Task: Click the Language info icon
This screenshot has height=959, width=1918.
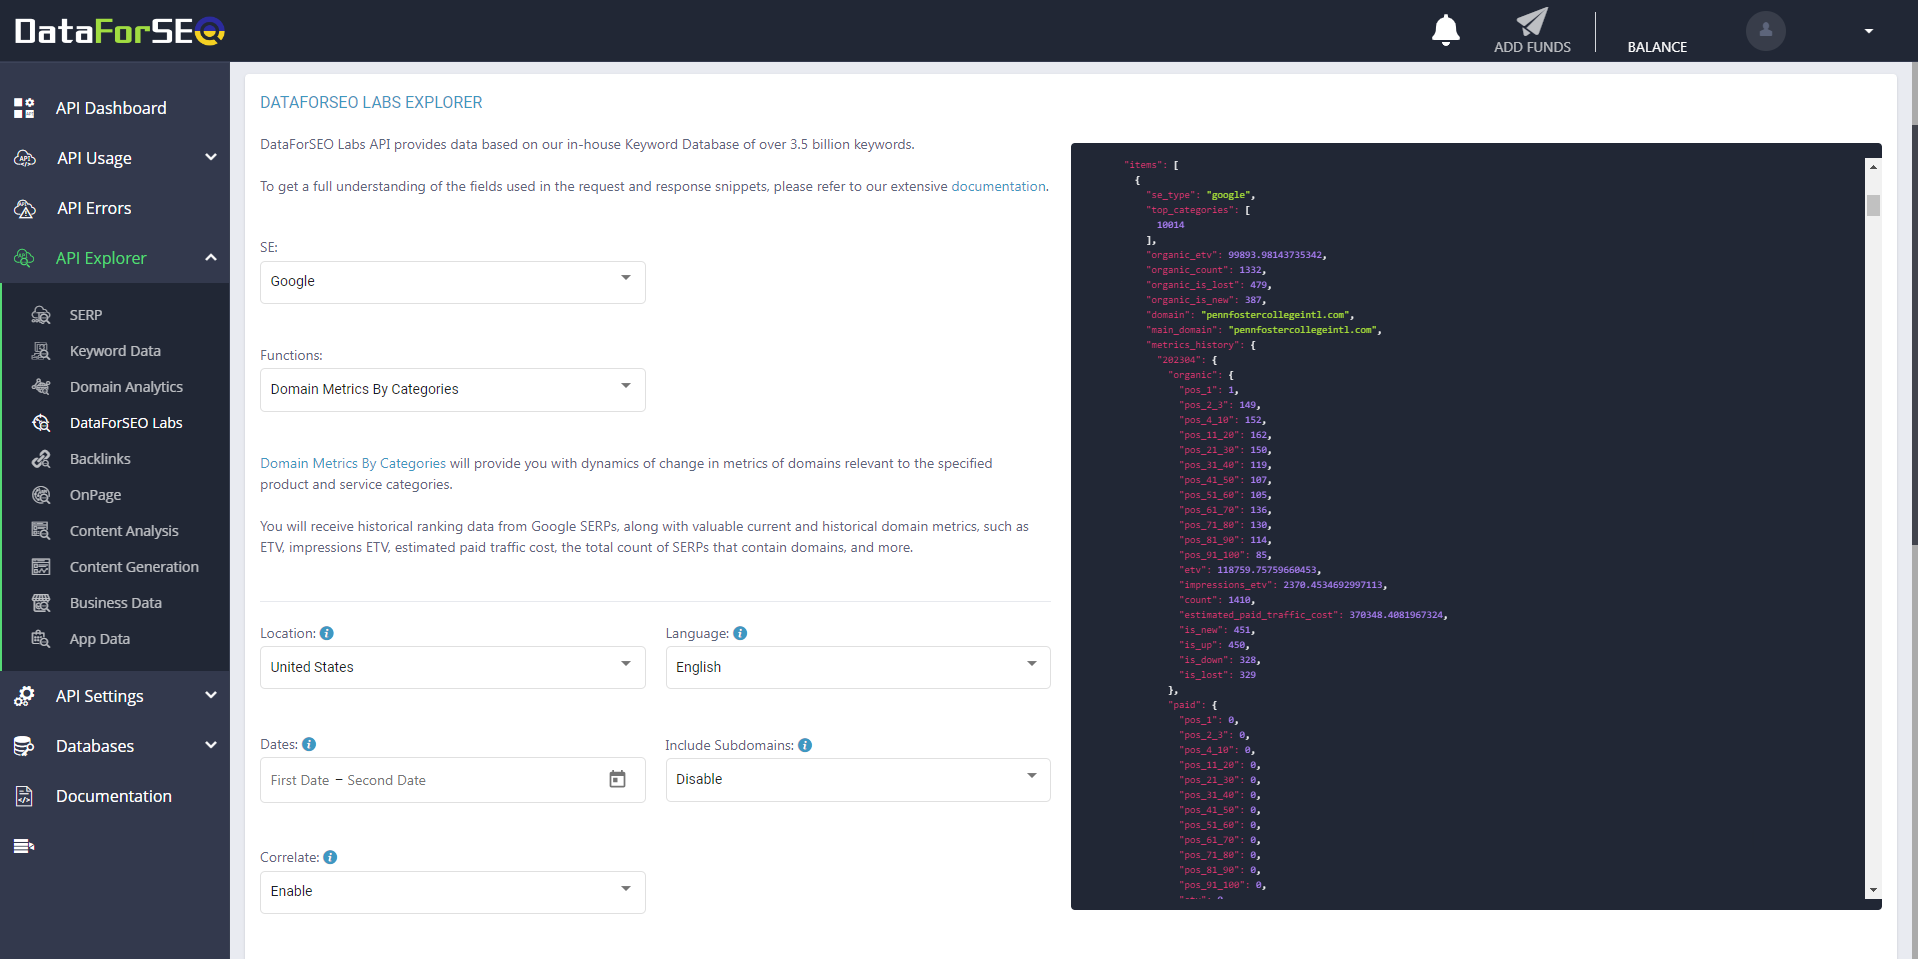Action: point(740,633)
